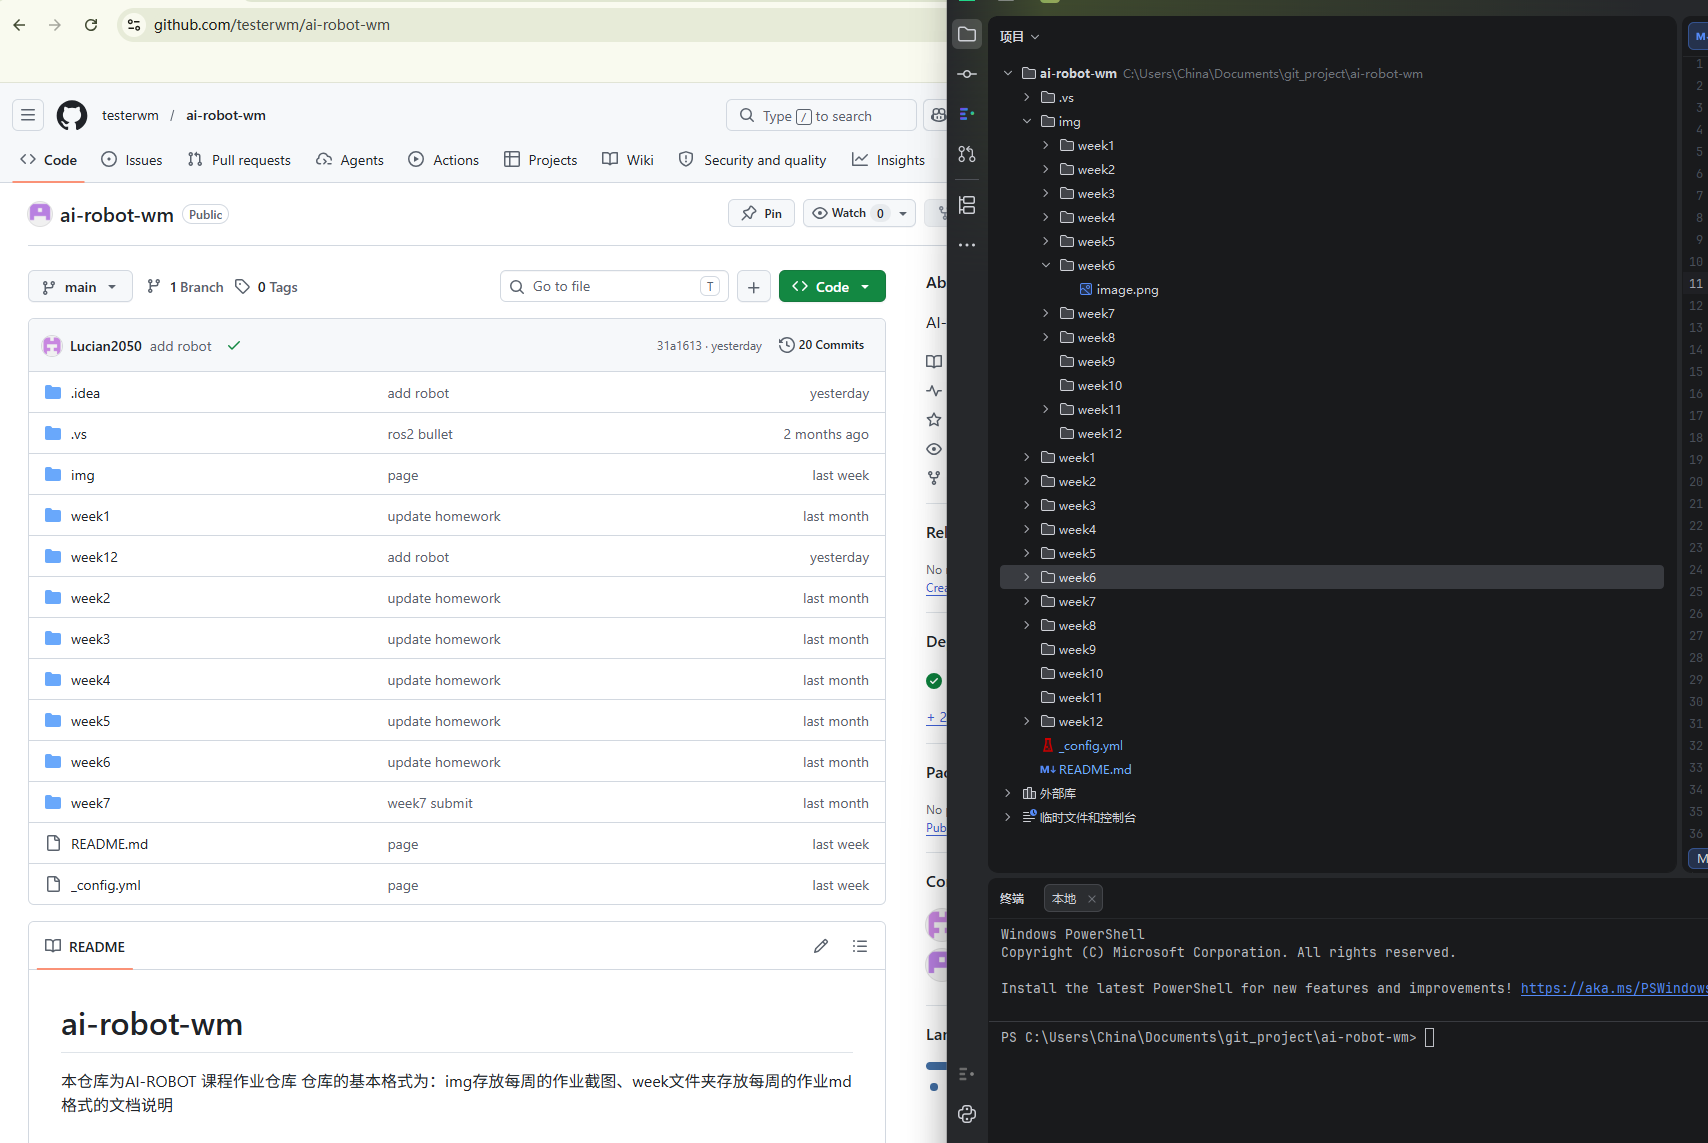The image size is (1708, 1143).
Task: Open Watch dropdown arrow
Action: [903, 213]
